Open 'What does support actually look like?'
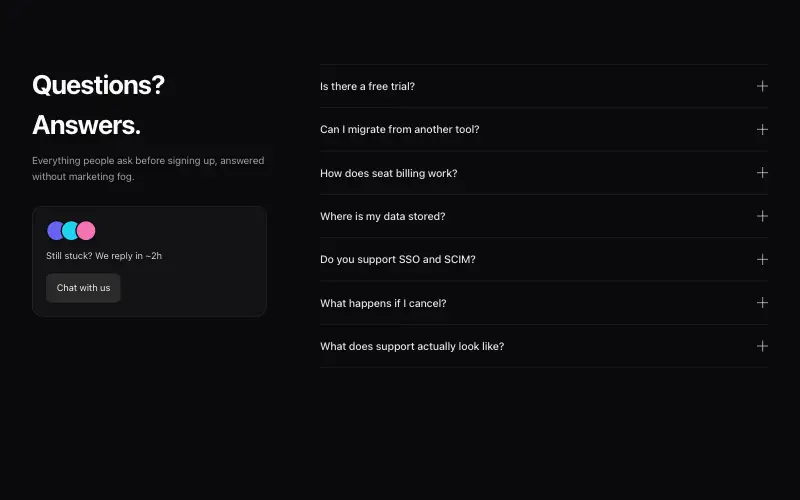Screen dimensions: 800x500 pos(544,346)
